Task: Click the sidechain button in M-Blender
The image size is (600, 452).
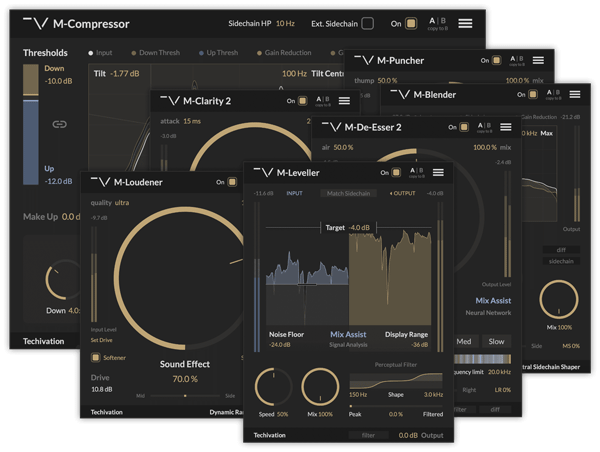Action: pos(561,261)
